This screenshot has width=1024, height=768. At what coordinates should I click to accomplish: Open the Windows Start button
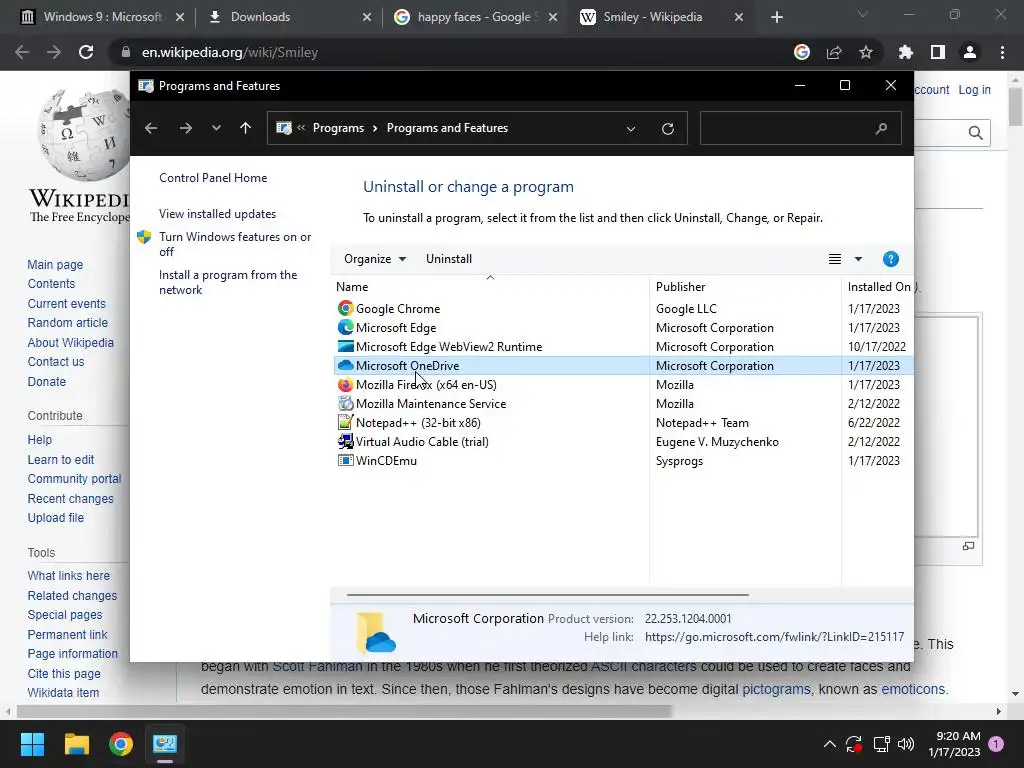coord(32,744)
